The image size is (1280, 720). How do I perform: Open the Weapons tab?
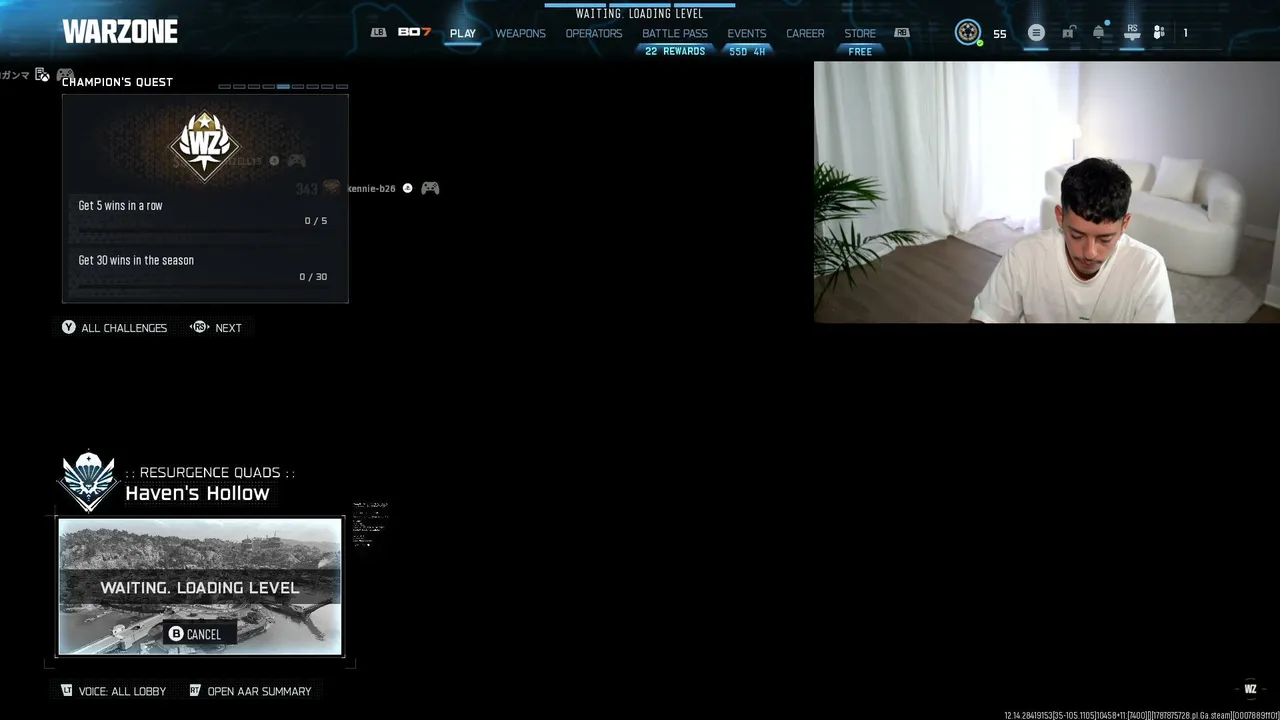pyautogui.click(x=521, y=33)
